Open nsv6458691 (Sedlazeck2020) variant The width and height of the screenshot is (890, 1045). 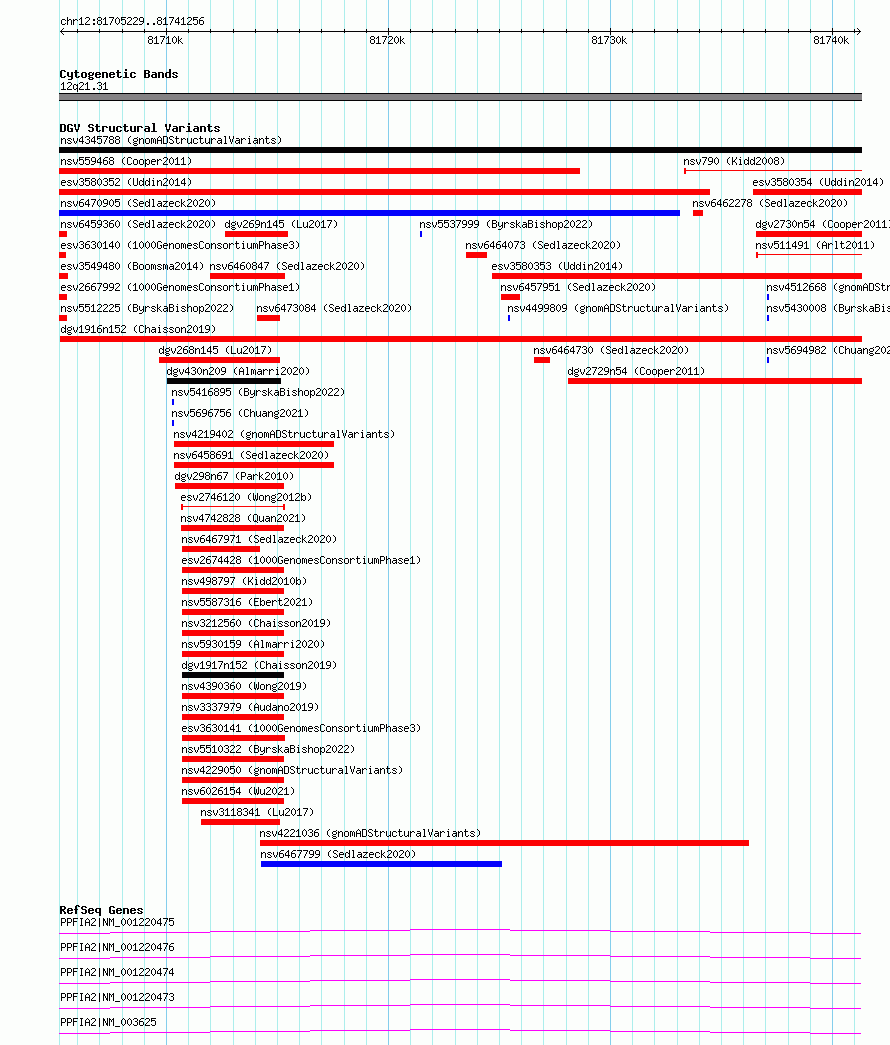tap(253, 465)
